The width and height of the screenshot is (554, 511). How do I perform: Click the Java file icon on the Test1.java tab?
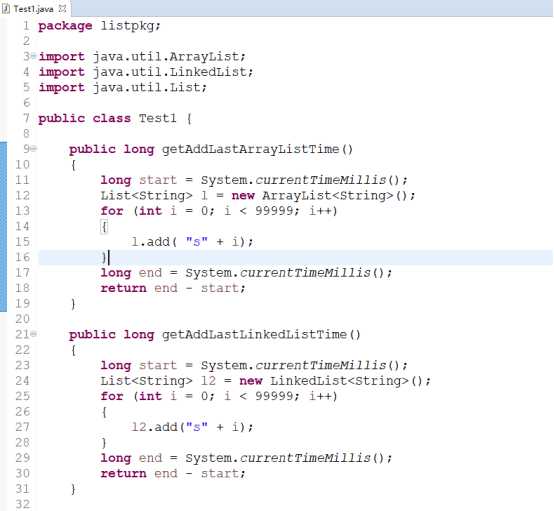[6, 9]
